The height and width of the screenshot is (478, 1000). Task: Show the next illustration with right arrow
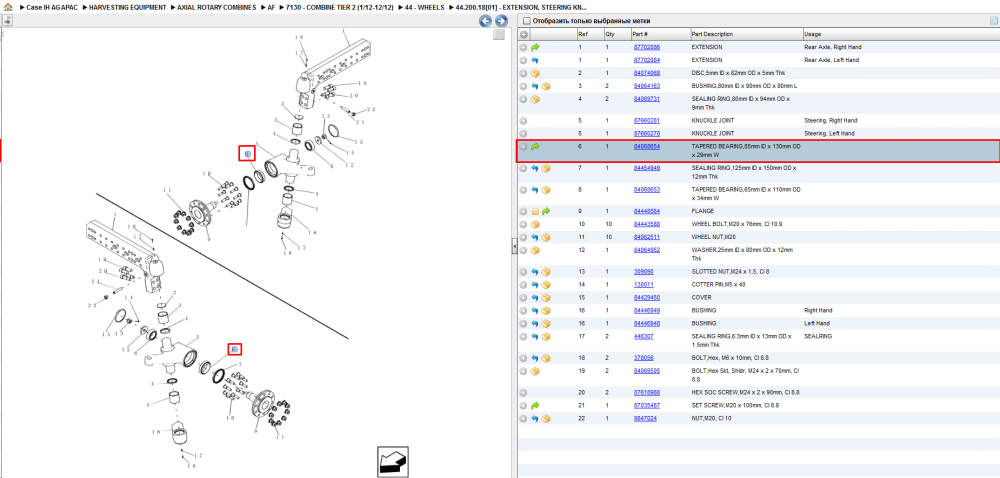point(501,21)
